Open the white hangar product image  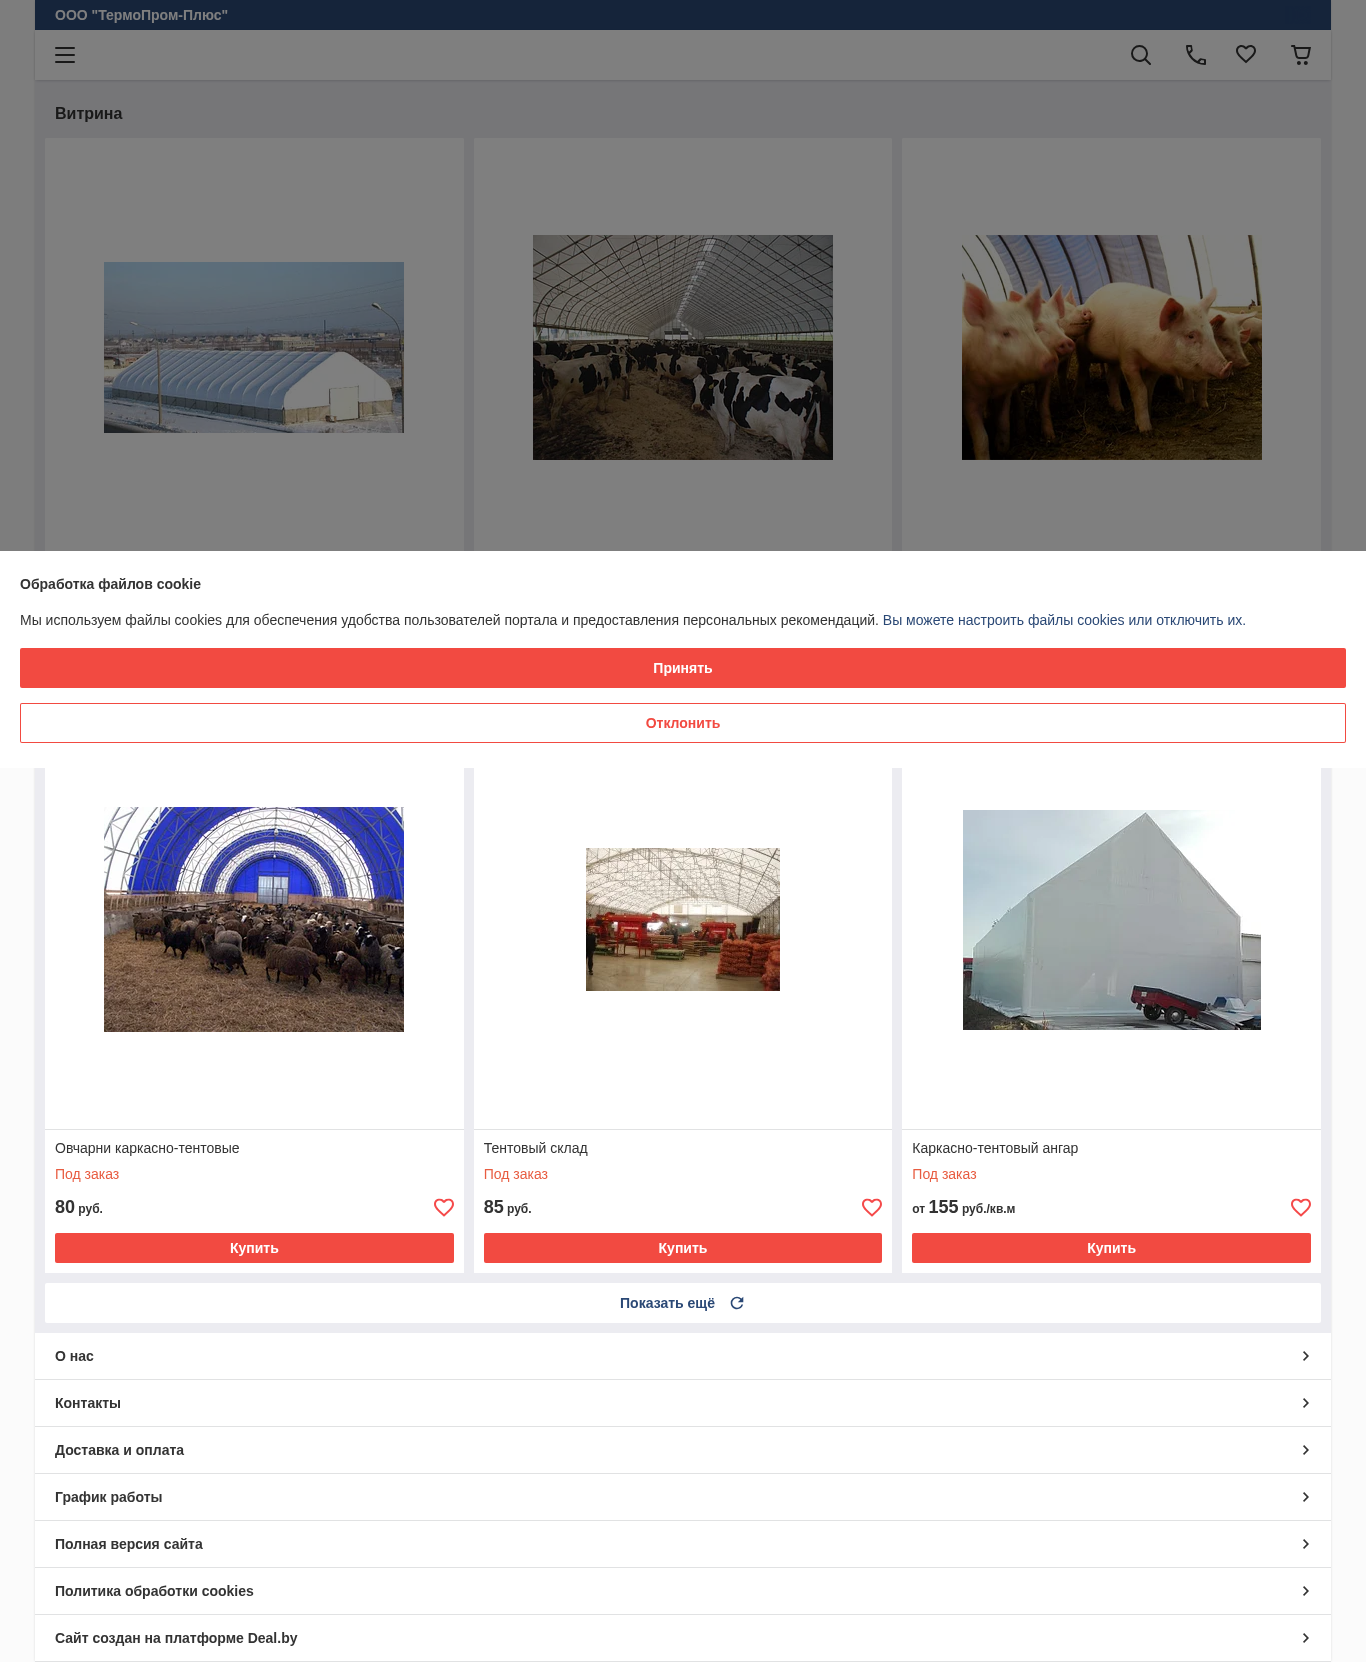[1111, 919]
